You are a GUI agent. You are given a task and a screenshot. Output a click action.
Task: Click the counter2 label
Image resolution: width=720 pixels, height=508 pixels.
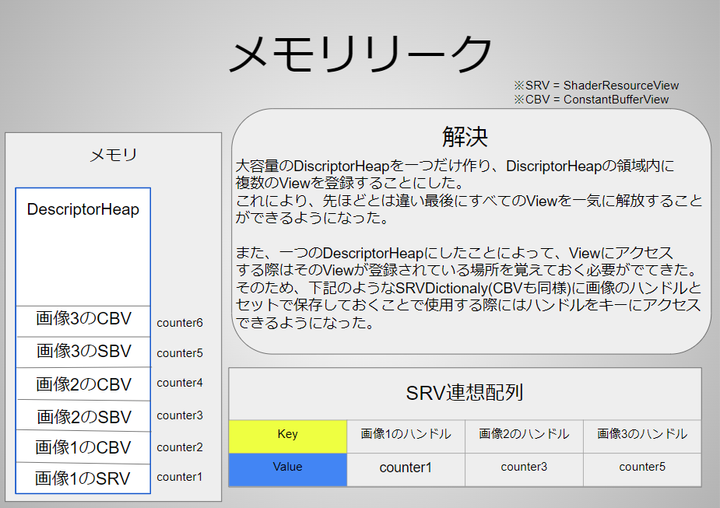coord(180,447)
